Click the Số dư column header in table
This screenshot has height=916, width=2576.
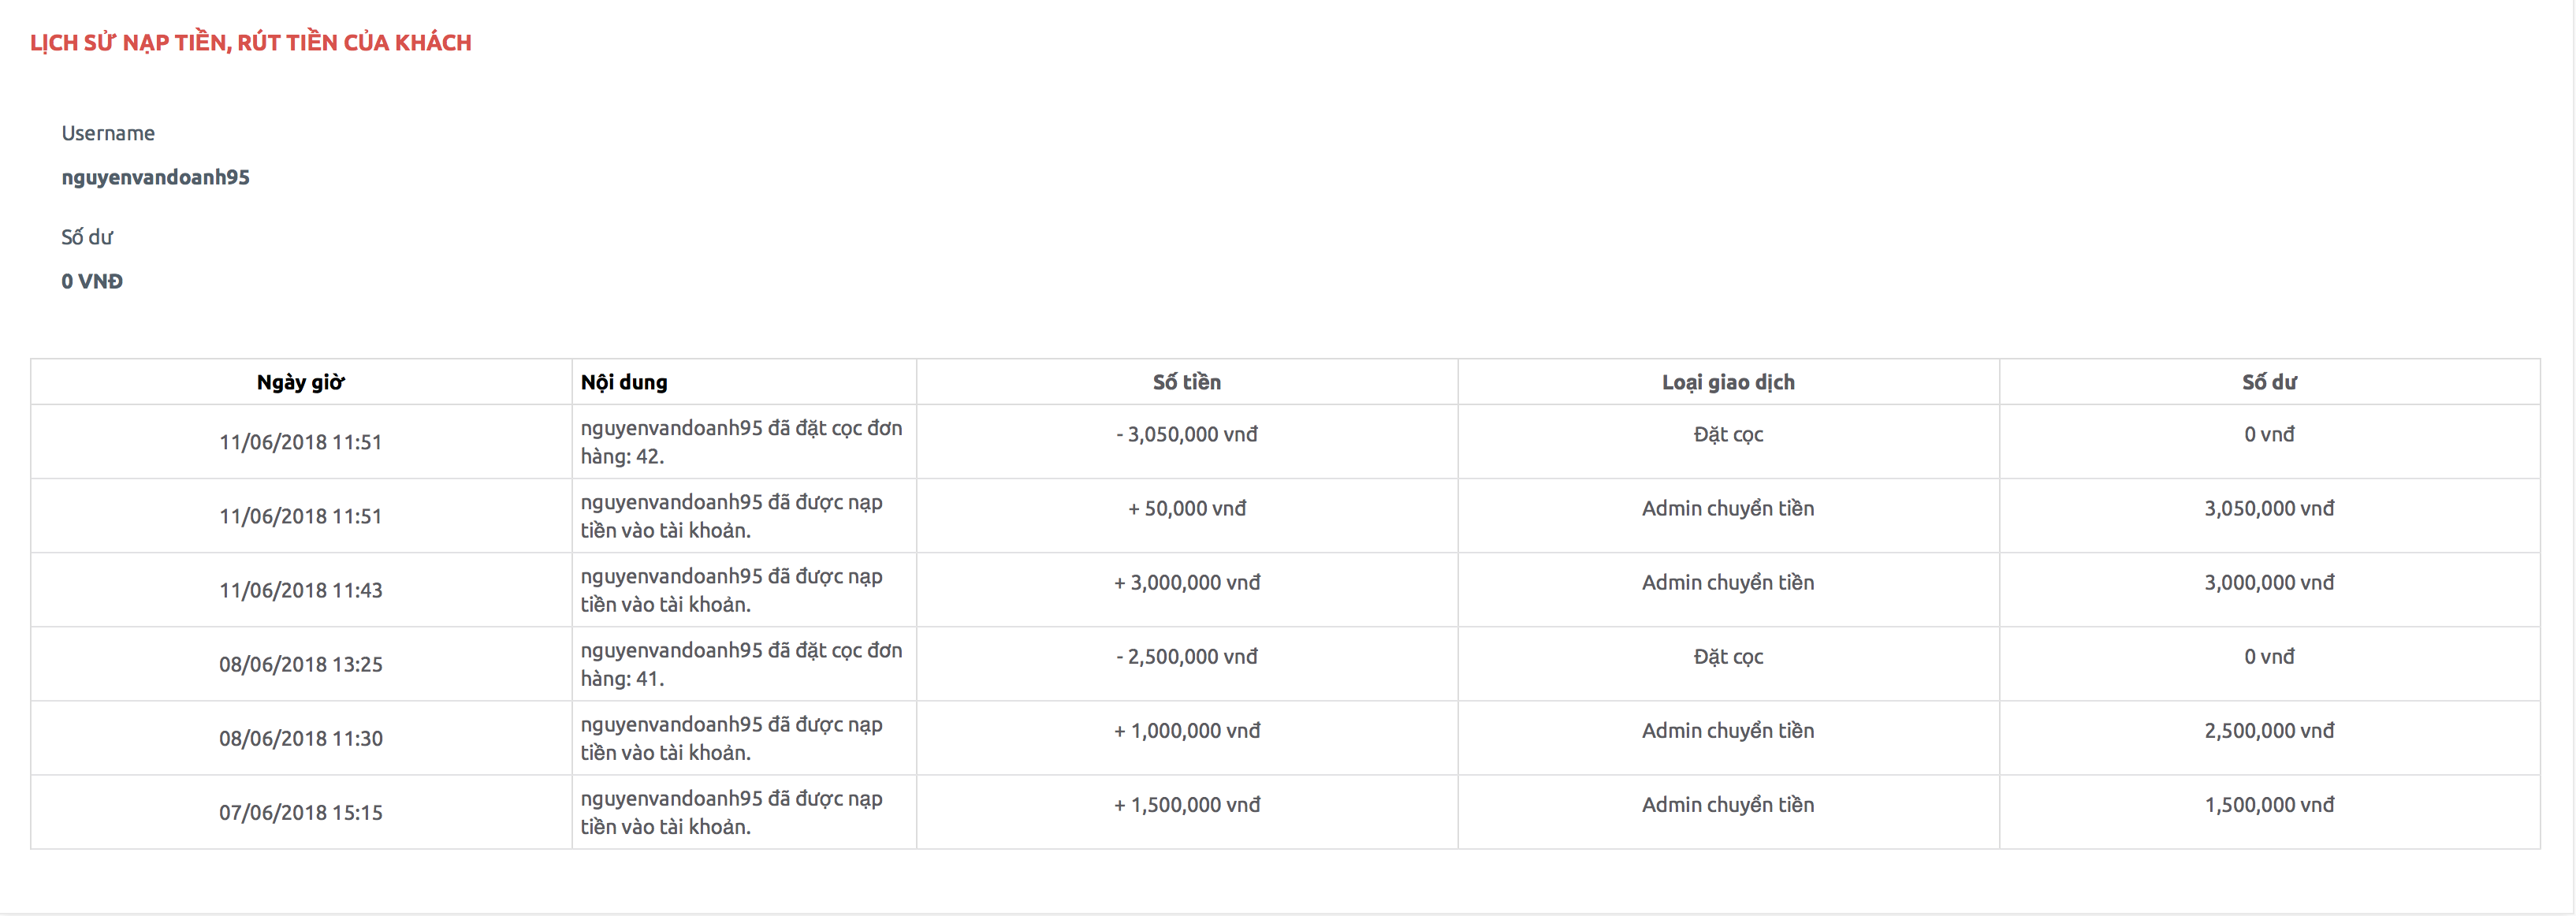[2269, 382]
